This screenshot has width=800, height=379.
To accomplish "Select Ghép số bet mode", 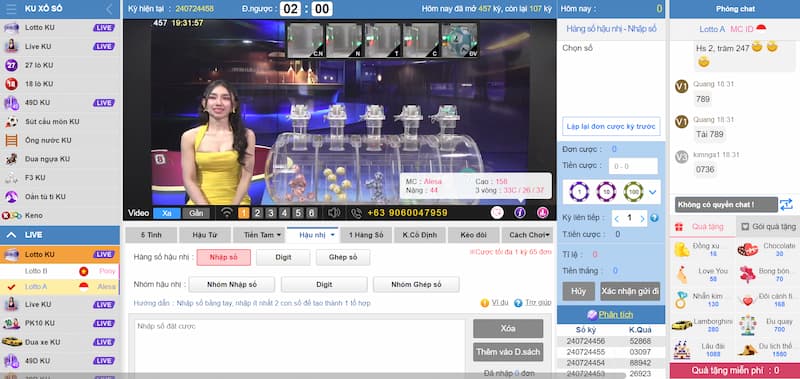I will 343,258.
